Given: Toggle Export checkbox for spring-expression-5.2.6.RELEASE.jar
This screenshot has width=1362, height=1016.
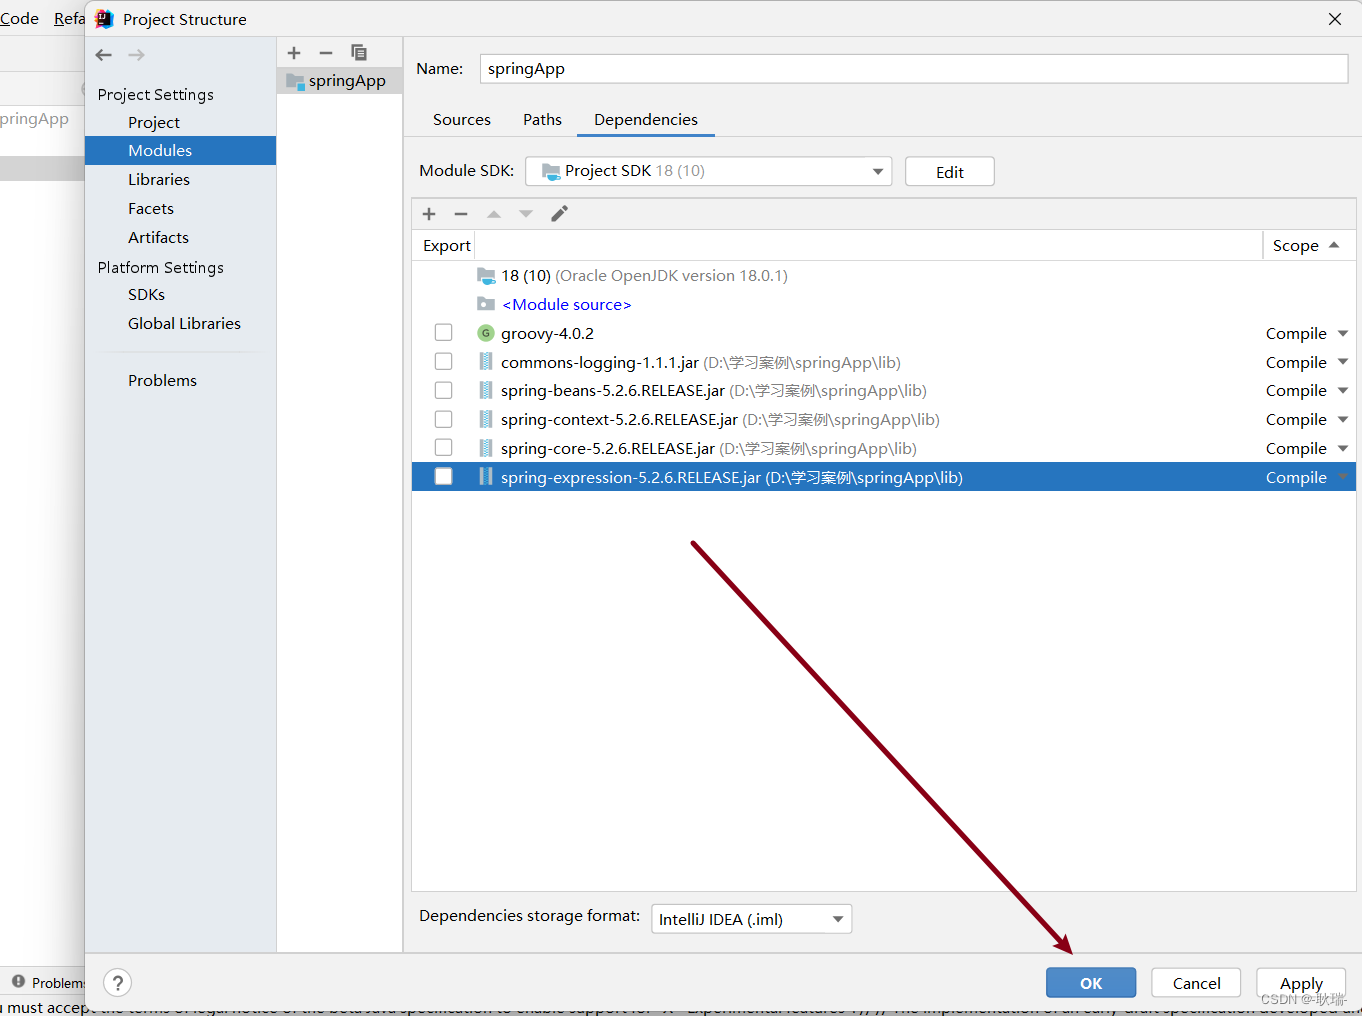Looking at the screenshot, I should (x=444, y=477).
